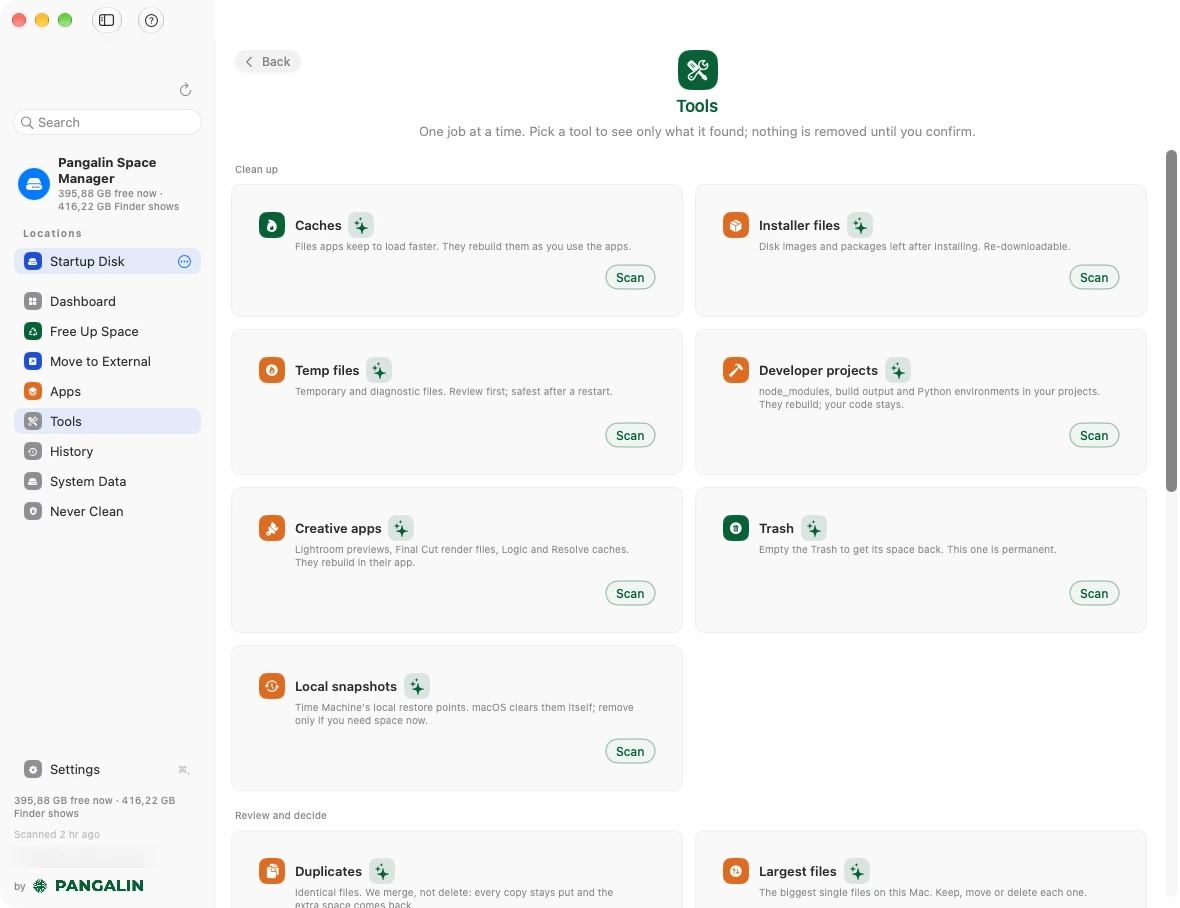The image size is (1180, 908).
Task: Open Never Clean list
Action: pyautogui.click(x=107, y=512)
